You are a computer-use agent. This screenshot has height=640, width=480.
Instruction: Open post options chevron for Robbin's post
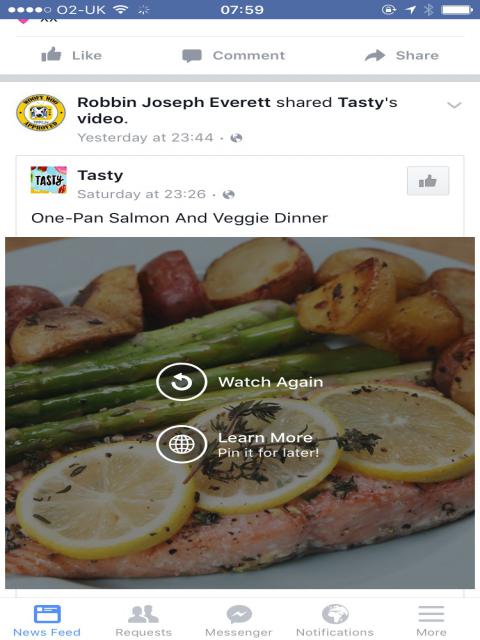point(454,105)
